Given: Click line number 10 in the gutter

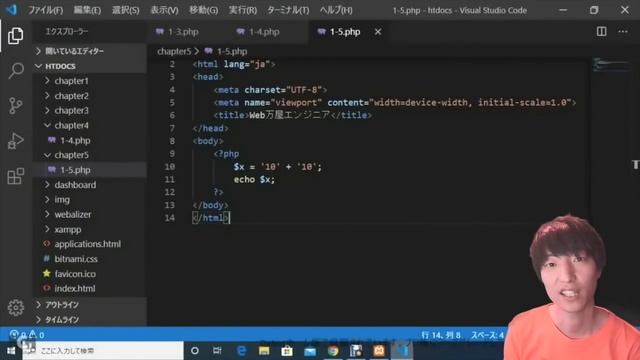Looking at the screenshot, I should 169,167.
